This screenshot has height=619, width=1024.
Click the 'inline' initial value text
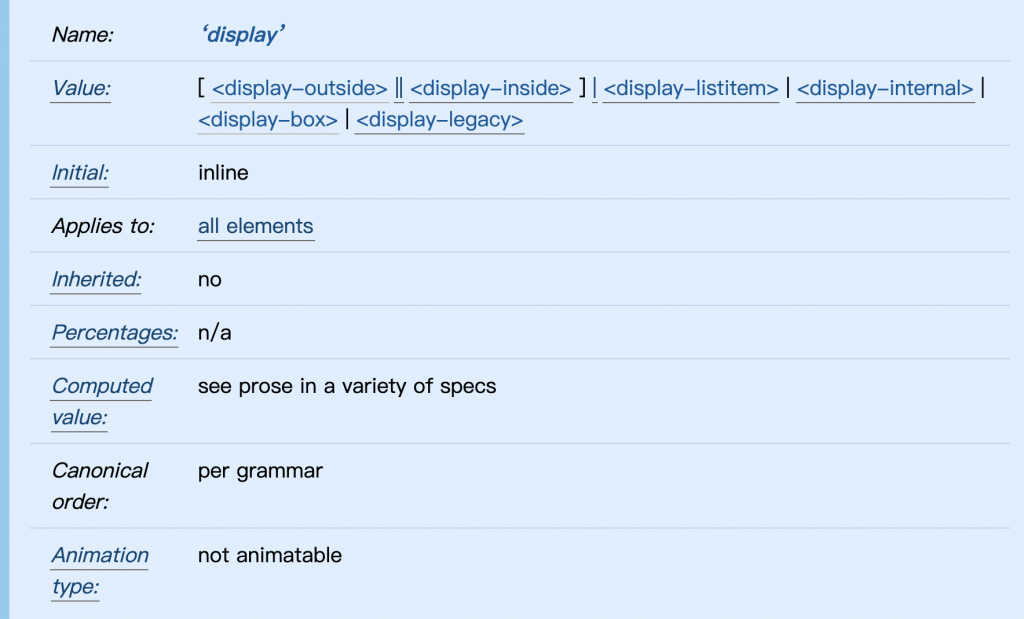click(223, 173)
